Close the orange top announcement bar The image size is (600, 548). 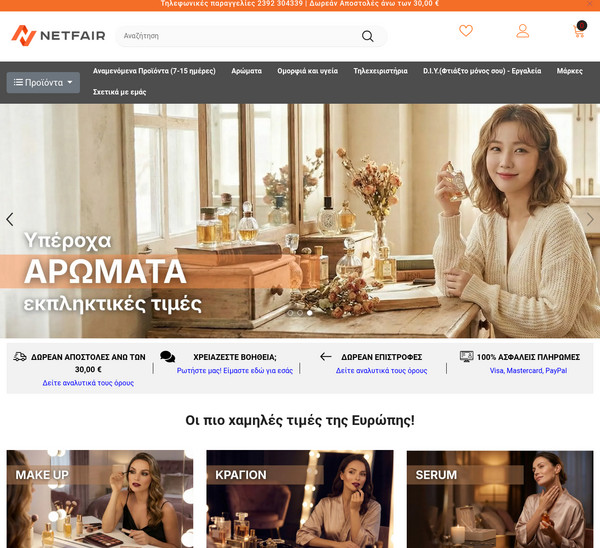coord(590,3)
